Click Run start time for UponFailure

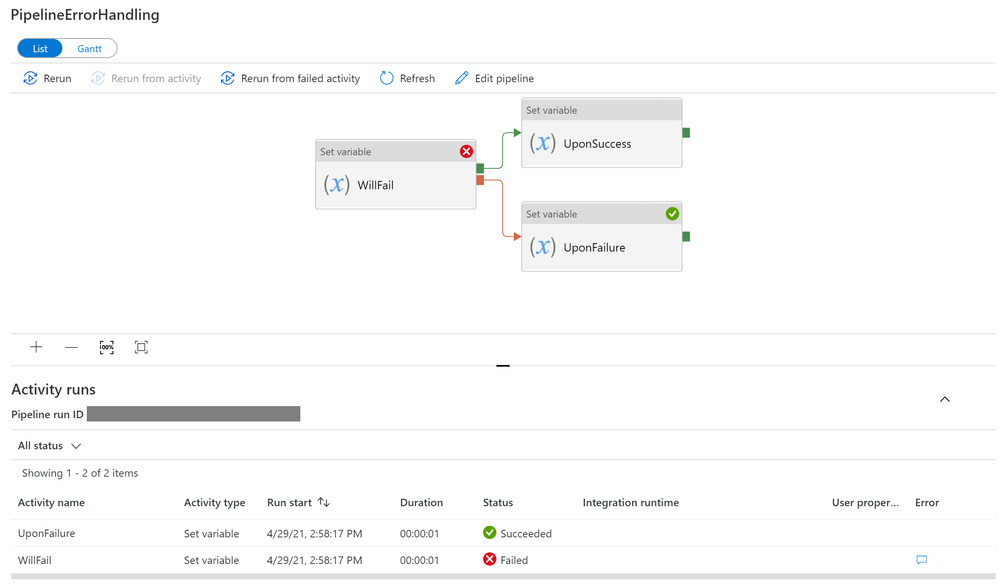[315, 533]
